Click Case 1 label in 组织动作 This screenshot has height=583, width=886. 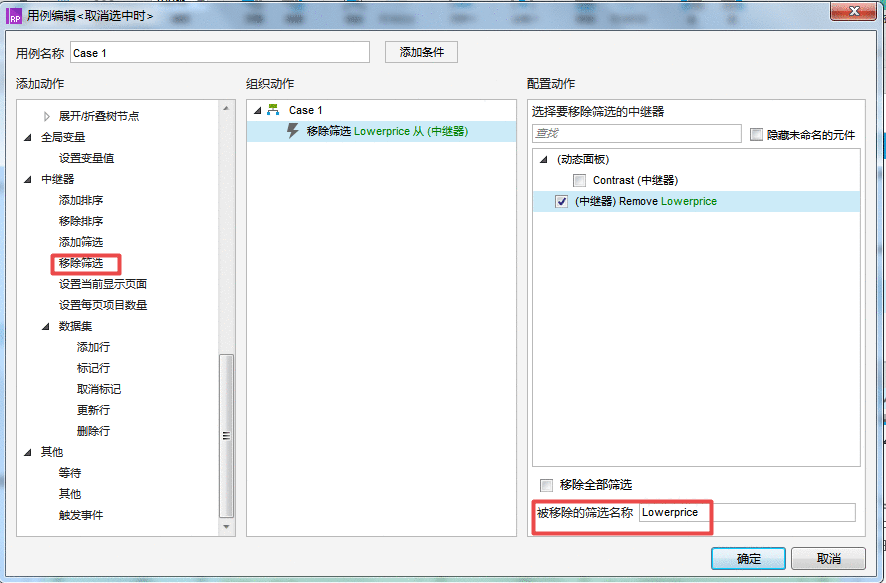pyautogui.click(x=305, y=110)
